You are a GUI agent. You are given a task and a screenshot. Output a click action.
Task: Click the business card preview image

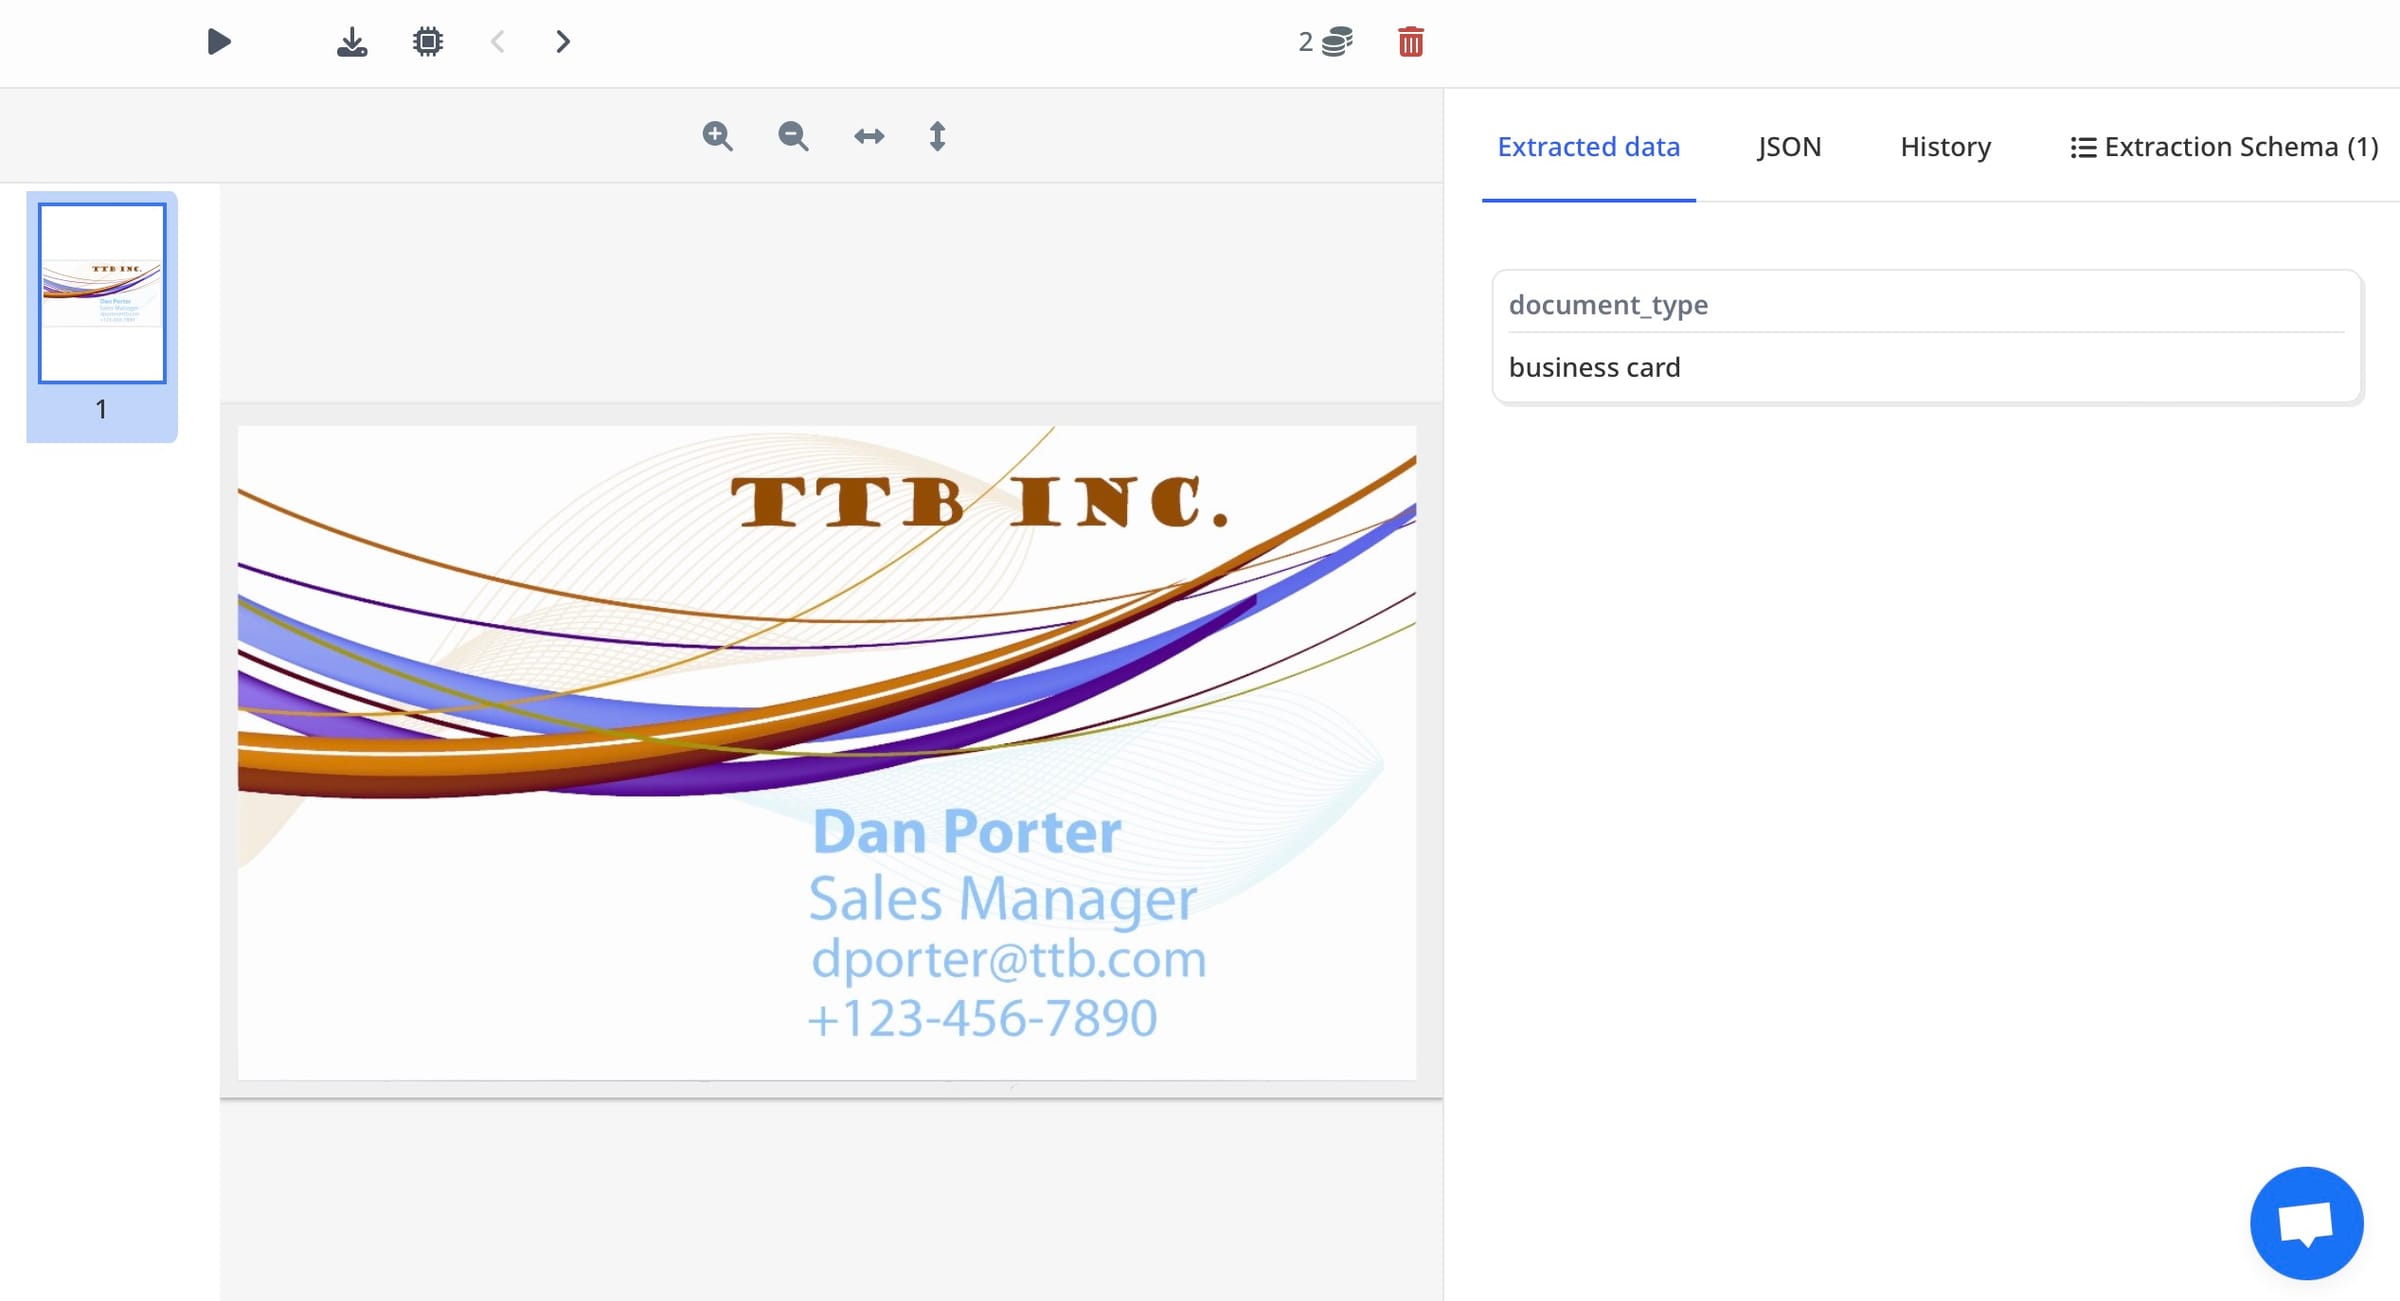[826, 752]
